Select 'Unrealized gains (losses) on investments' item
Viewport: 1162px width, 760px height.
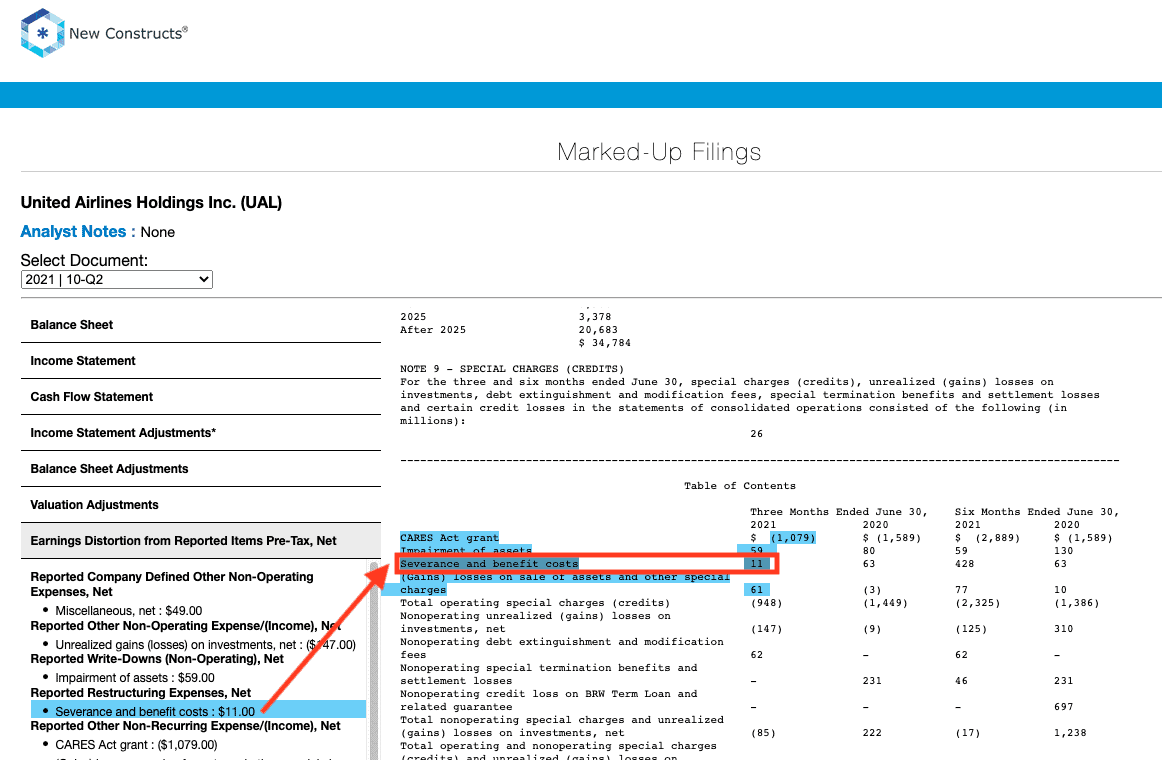tap(205, 645)
